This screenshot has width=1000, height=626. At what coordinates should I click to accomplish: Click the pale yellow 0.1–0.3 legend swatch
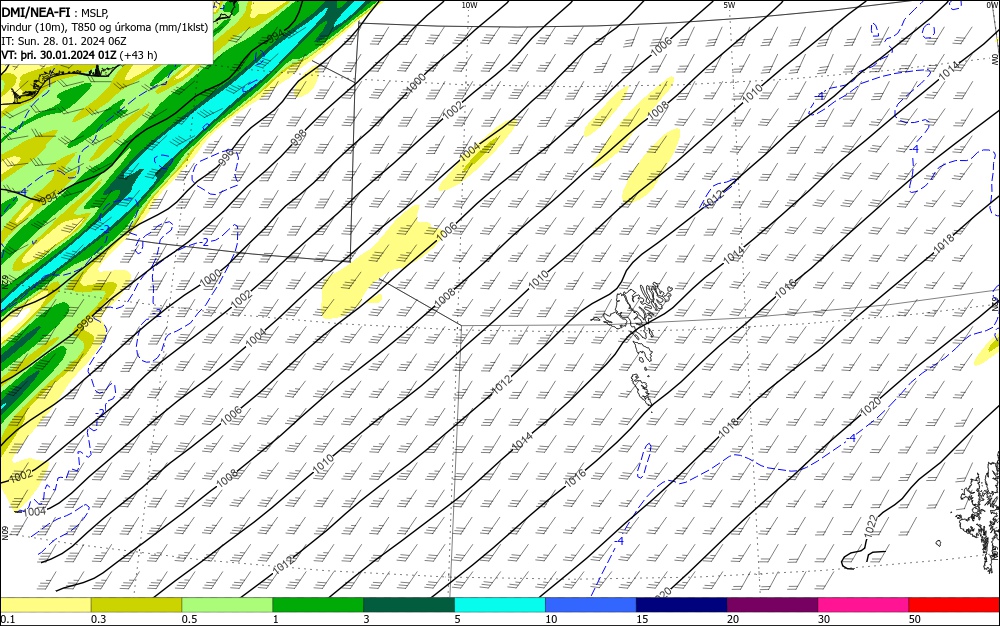45,605
